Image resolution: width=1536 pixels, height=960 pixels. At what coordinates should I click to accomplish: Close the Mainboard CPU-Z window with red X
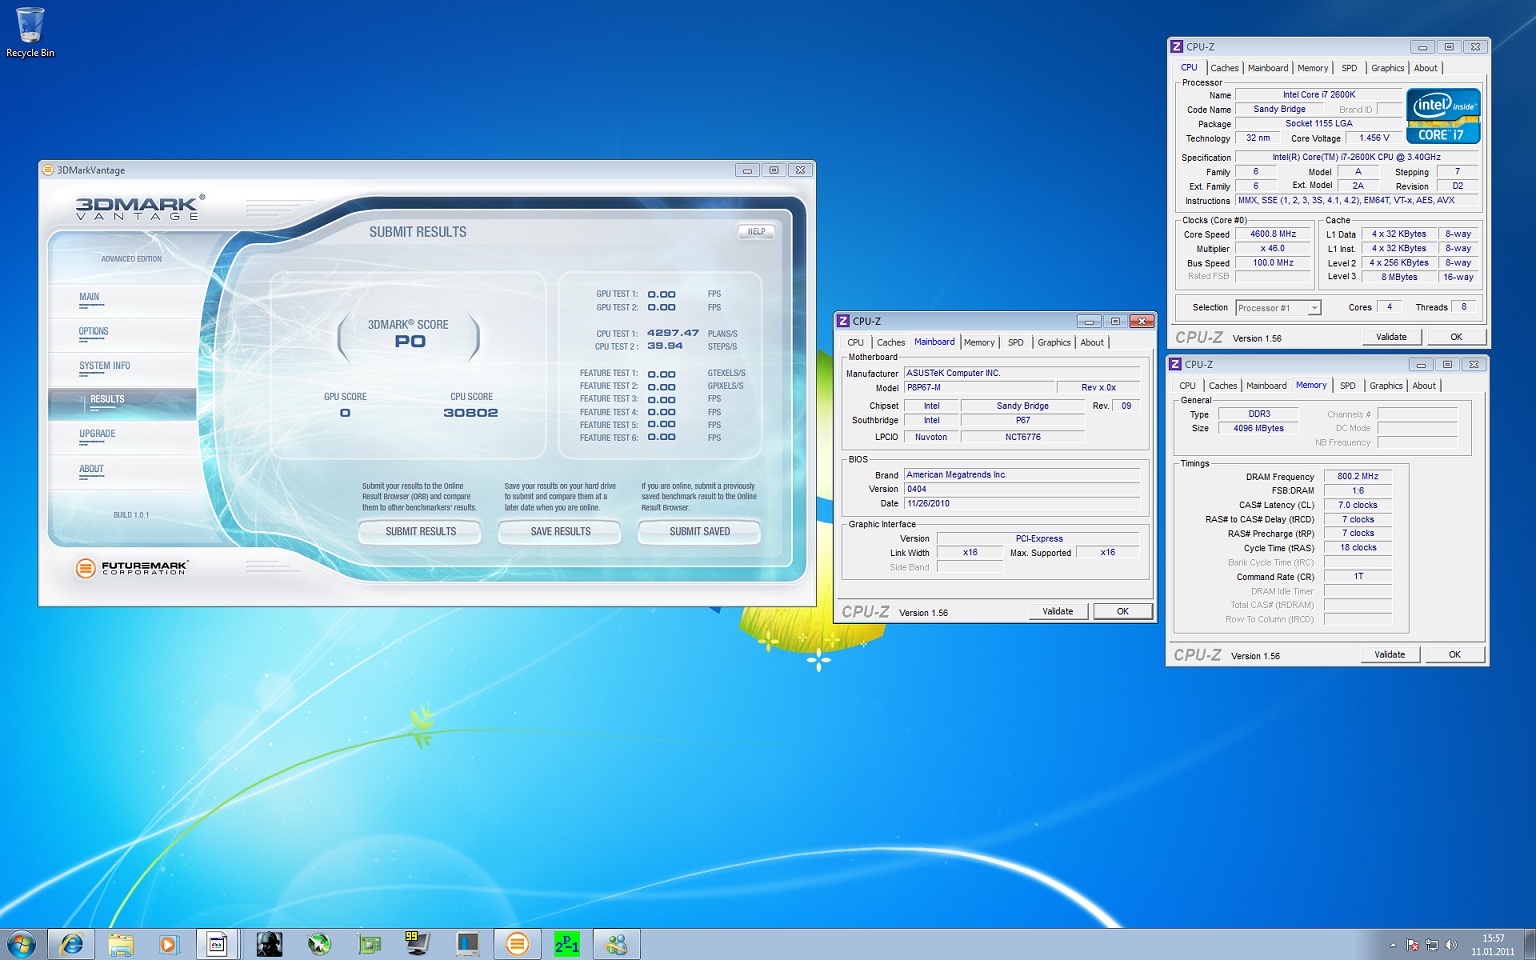tap(1141, 321)
